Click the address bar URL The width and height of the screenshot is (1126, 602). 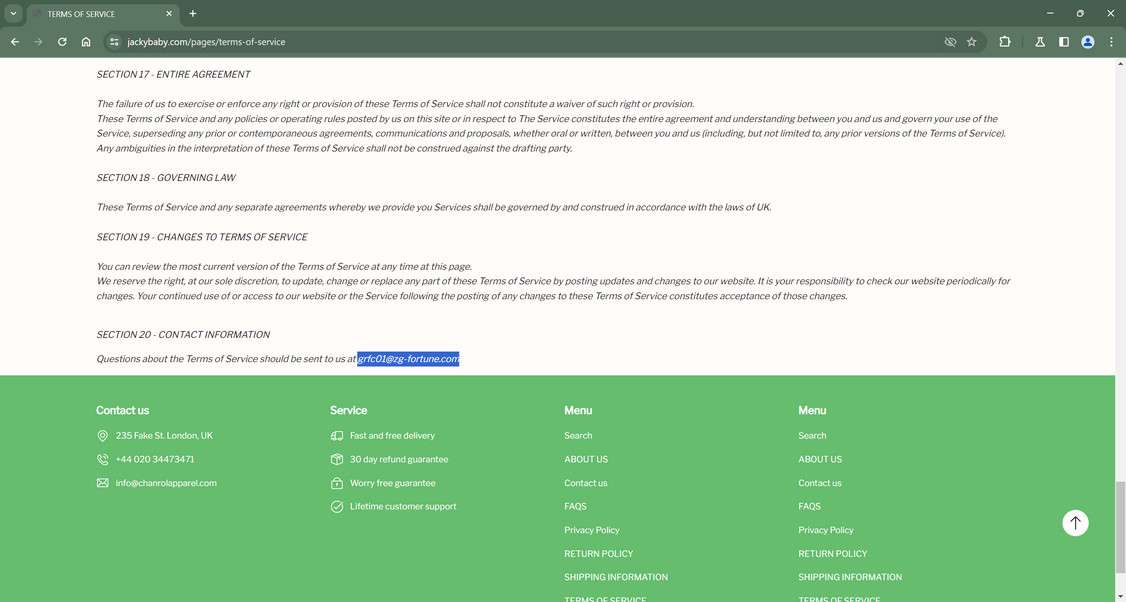[x=206, y=42]
